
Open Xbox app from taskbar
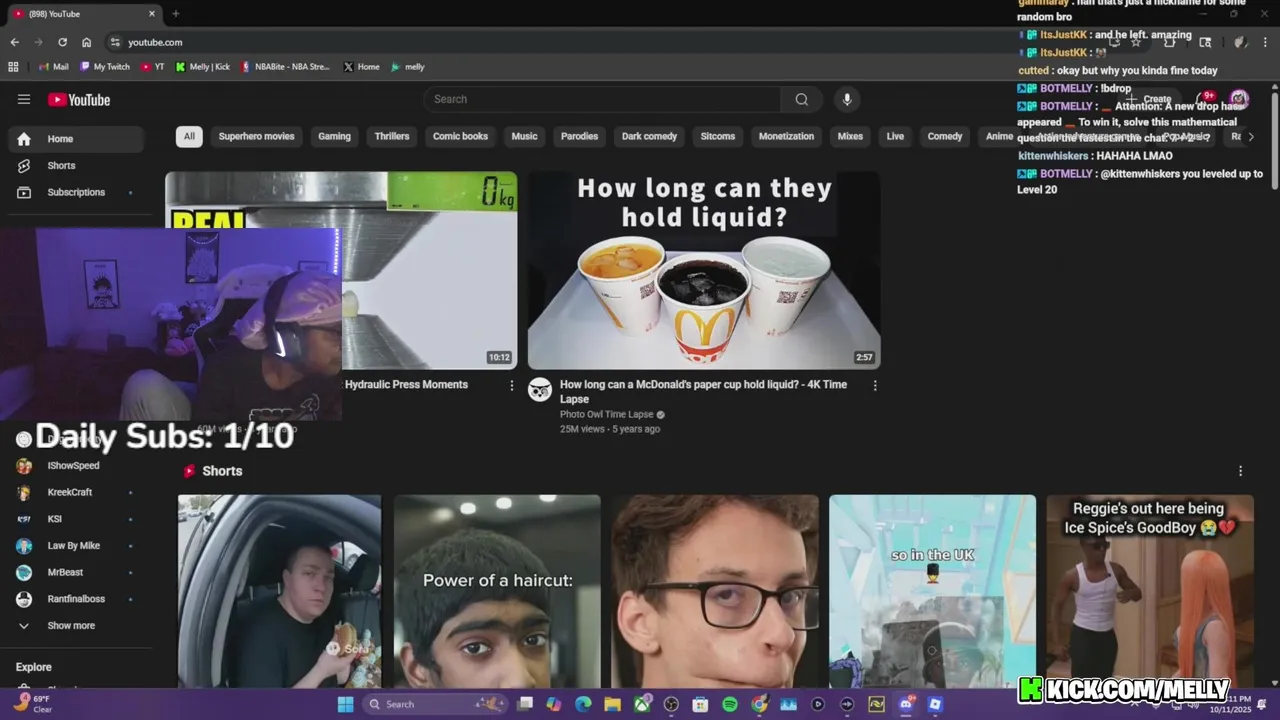[x=642, y=704]
